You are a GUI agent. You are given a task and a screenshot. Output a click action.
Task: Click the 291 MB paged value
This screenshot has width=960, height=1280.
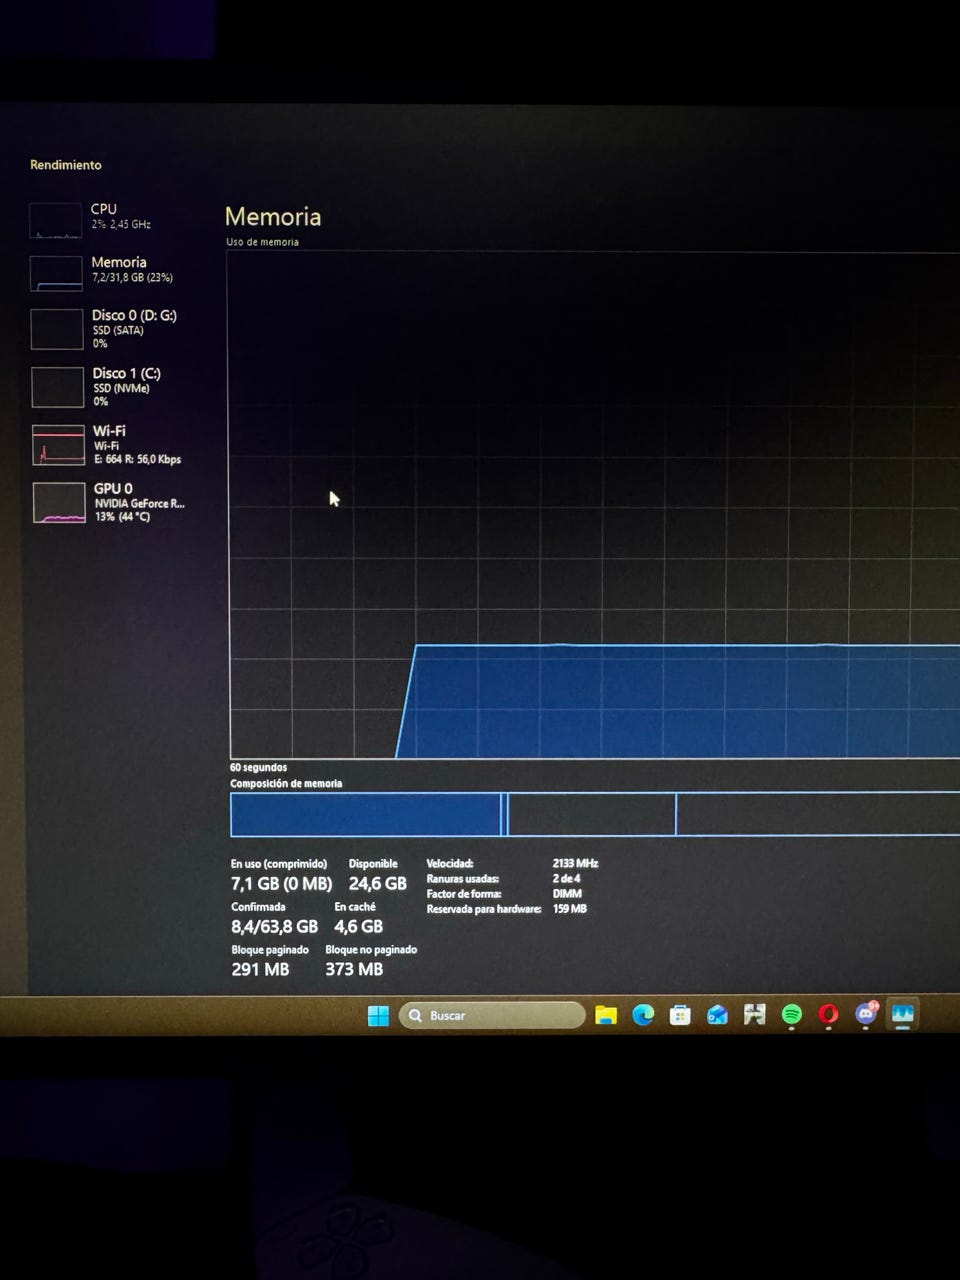point(260,969)
